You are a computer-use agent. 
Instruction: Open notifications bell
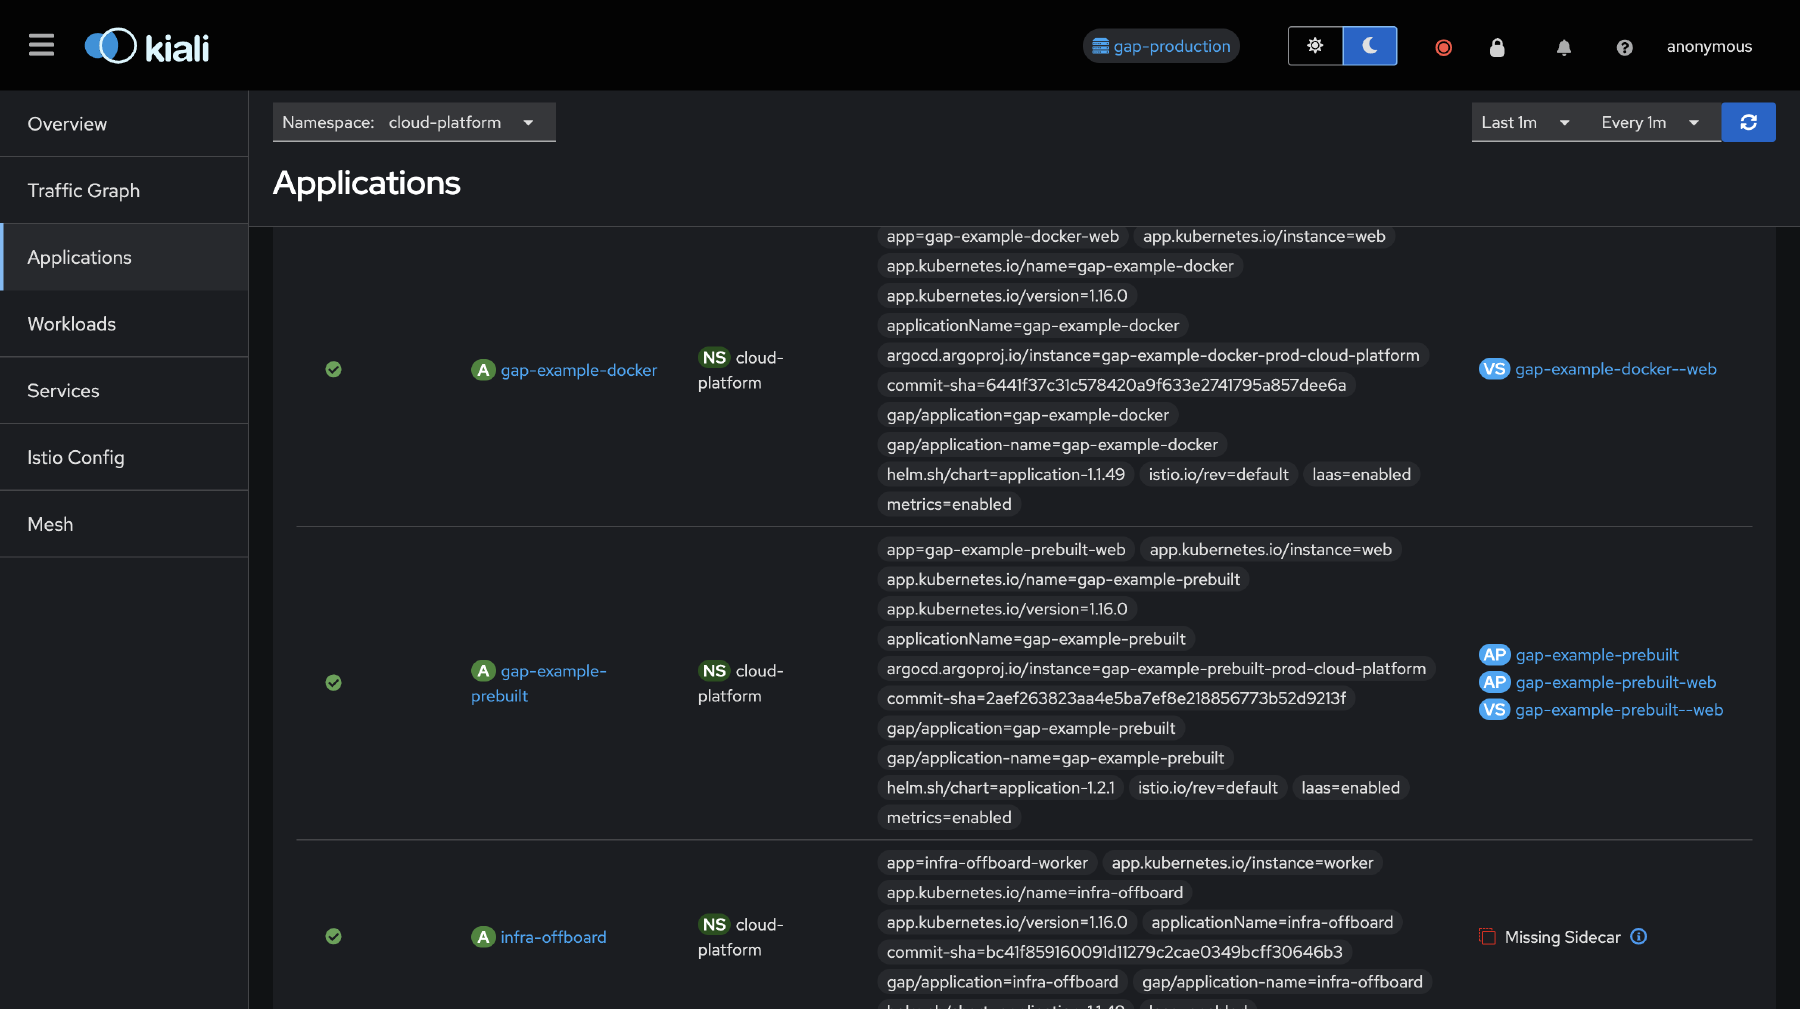click(1564, 47)
